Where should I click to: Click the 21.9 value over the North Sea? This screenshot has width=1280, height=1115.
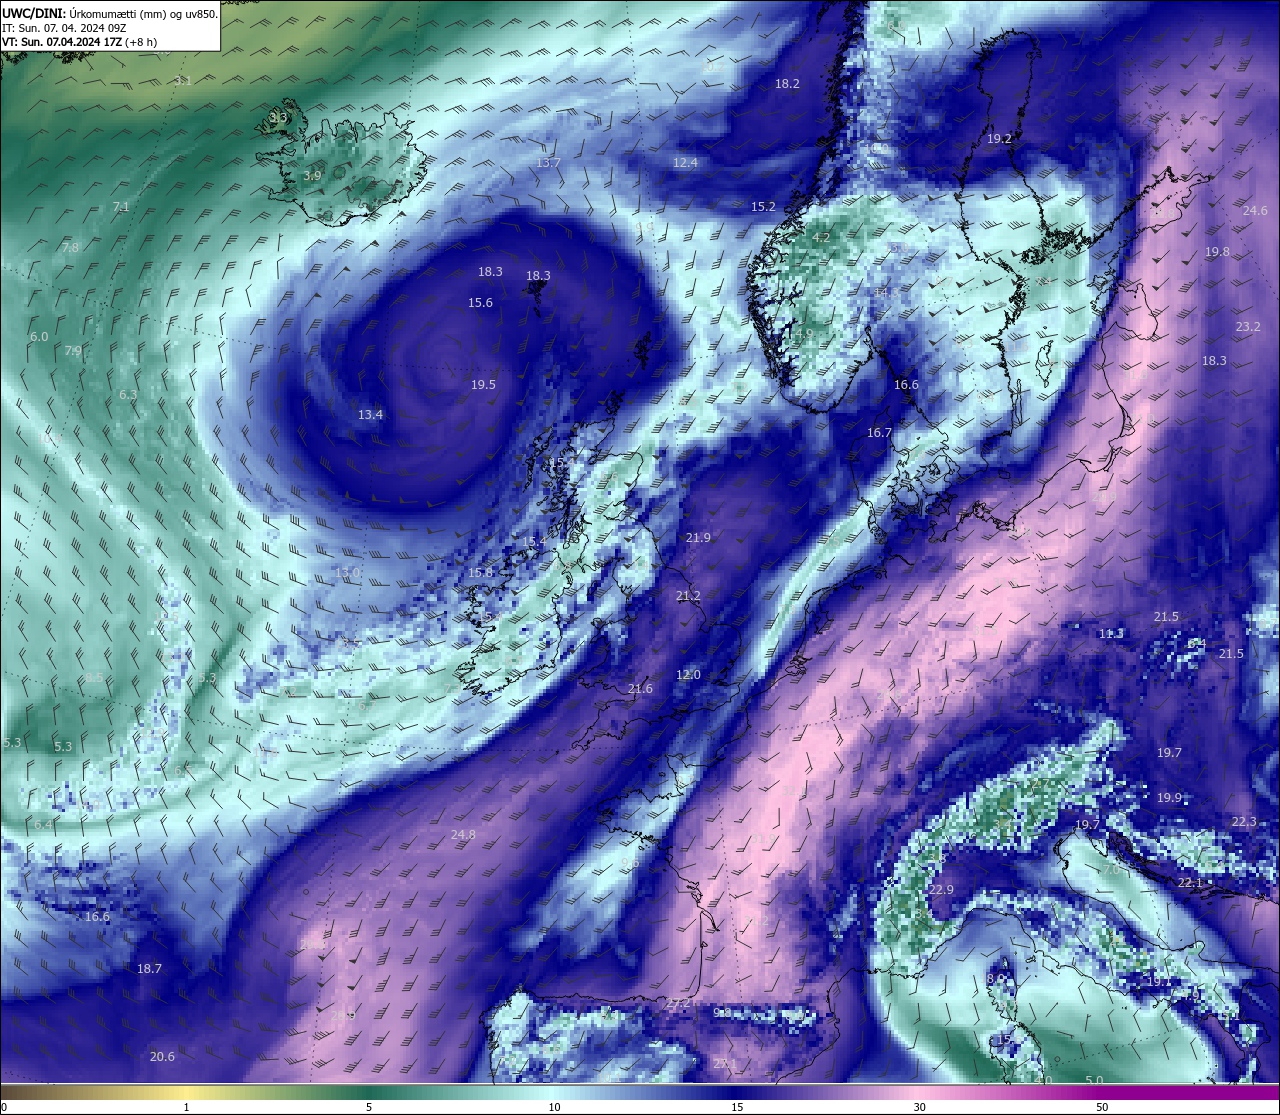click(698, 538)
